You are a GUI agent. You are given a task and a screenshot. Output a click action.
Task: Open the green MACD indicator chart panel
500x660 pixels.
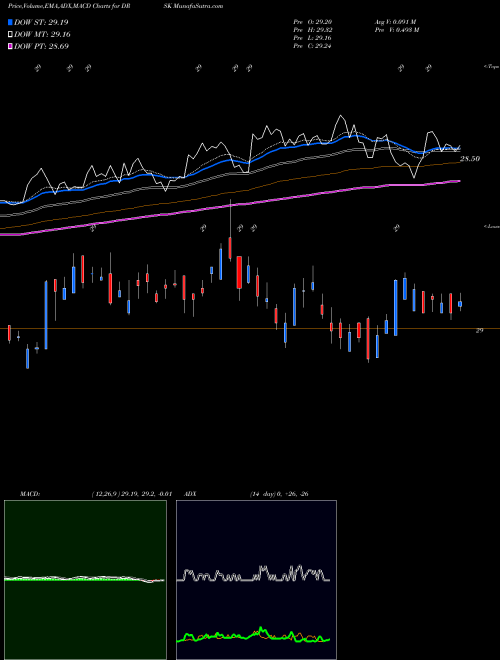click(x=85, y=580)
